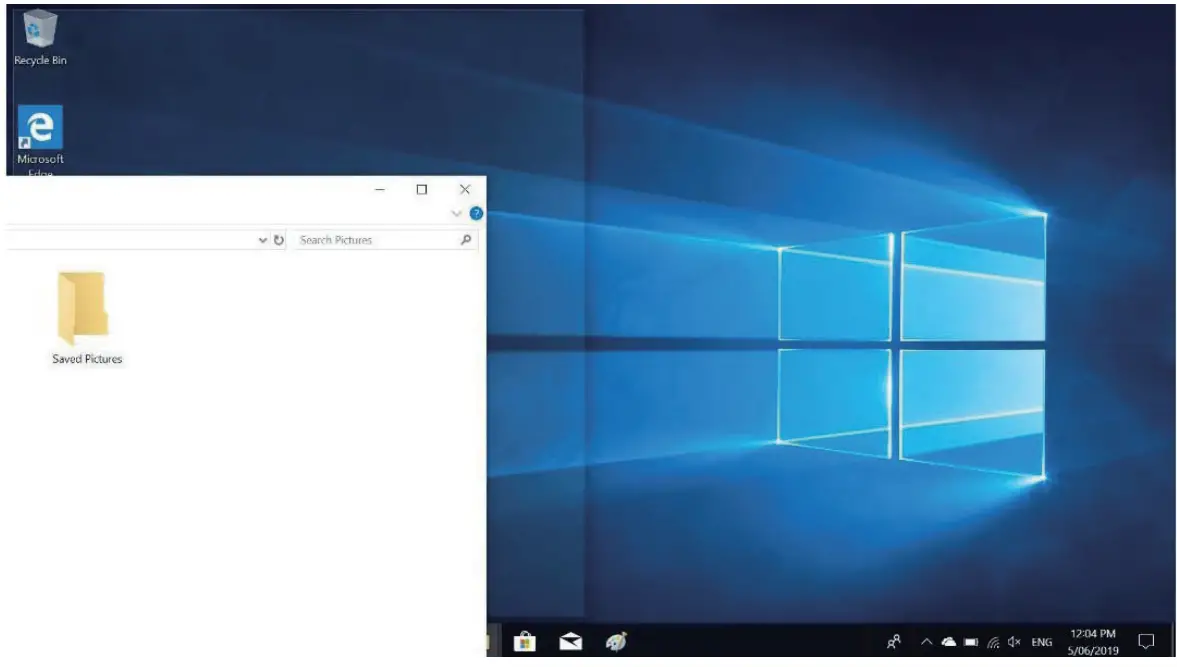Expand the address bar history dropdown

(x=264, y=239)
